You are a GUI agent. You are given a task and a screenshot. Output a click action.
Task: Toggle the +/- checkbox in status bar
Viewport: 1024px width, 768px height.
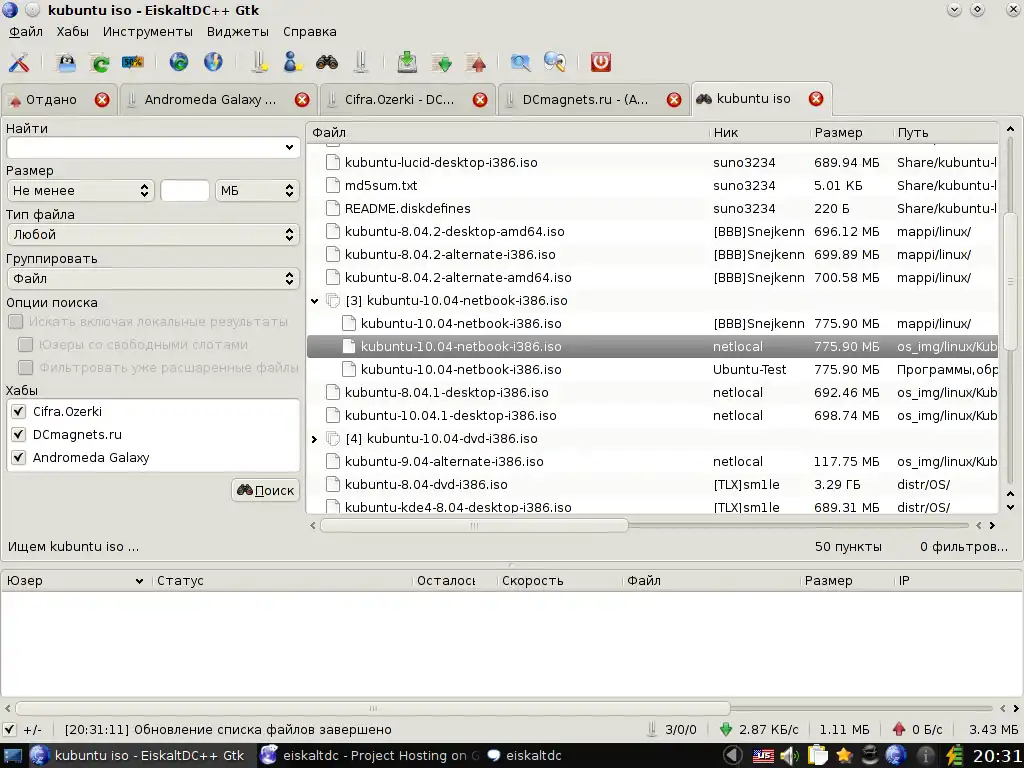tap(9, 729)
